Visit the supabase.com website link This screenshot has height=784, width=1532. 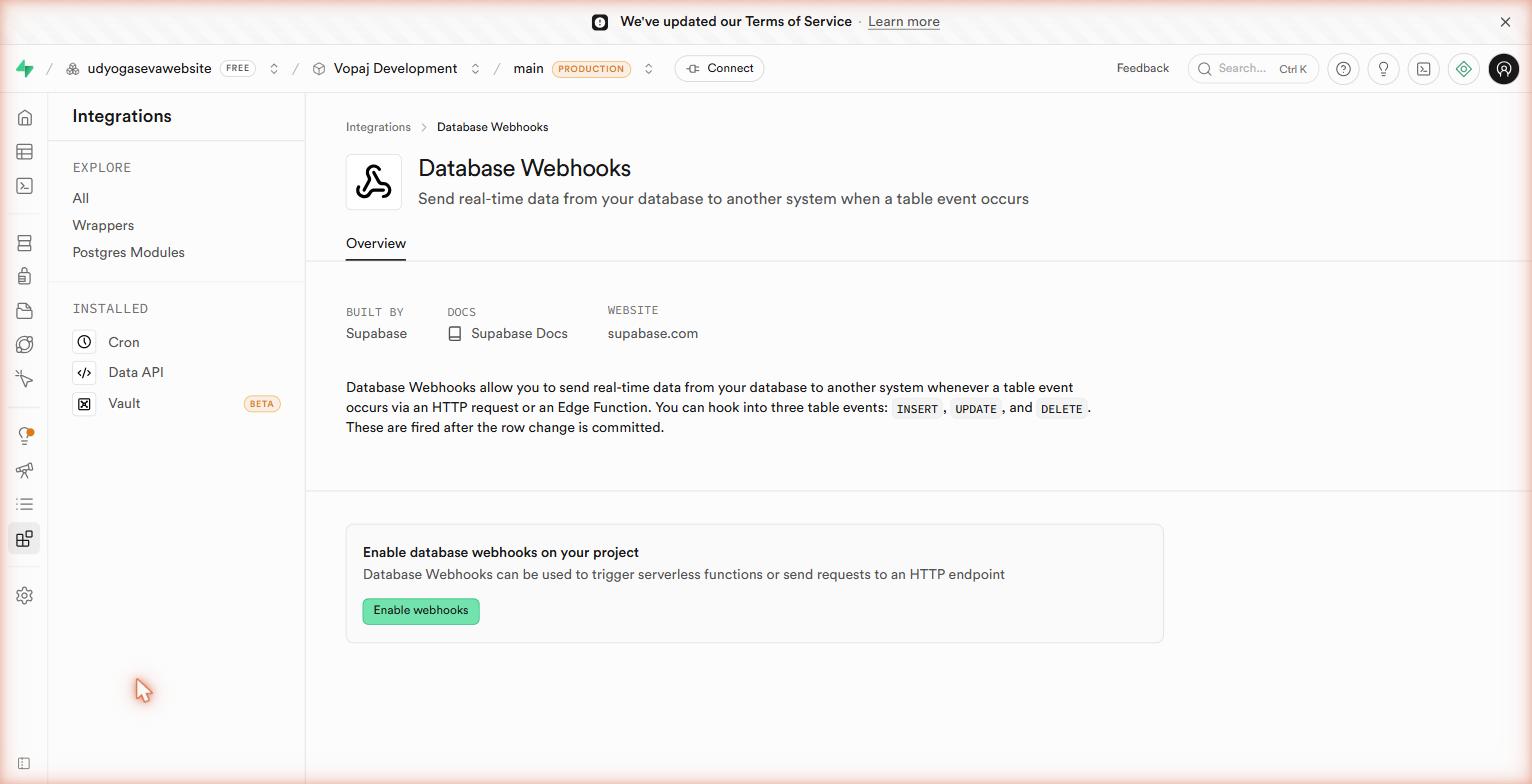click(653, 334)
